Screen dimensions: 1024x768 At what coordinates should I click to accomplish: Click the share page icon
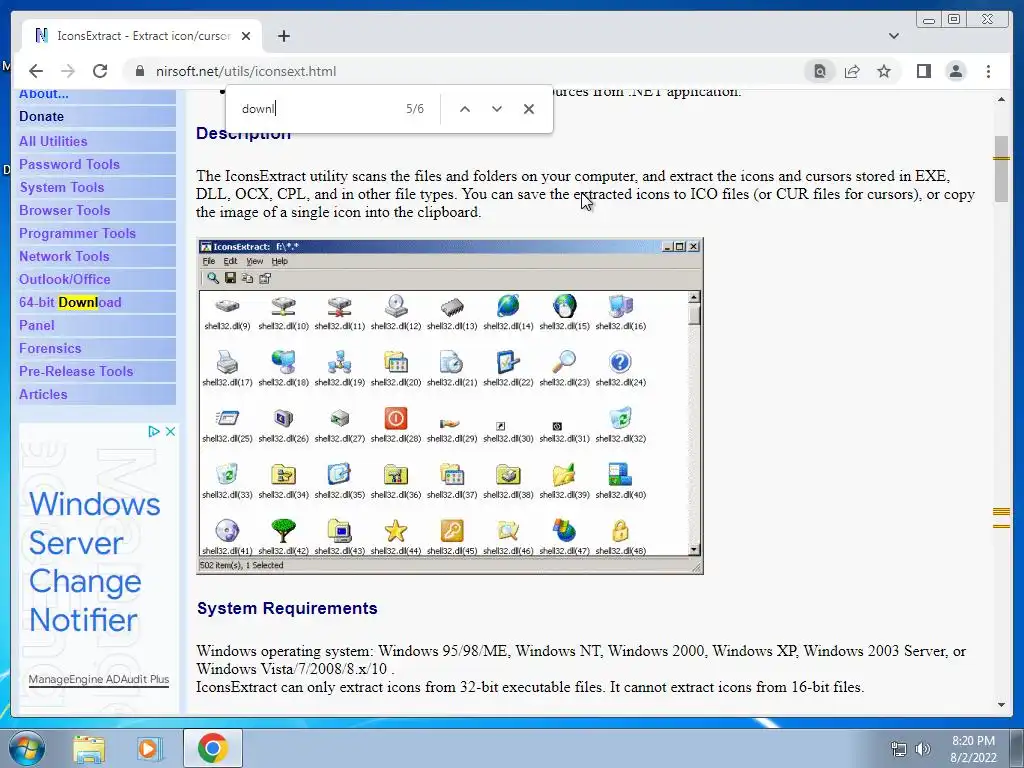852,71
